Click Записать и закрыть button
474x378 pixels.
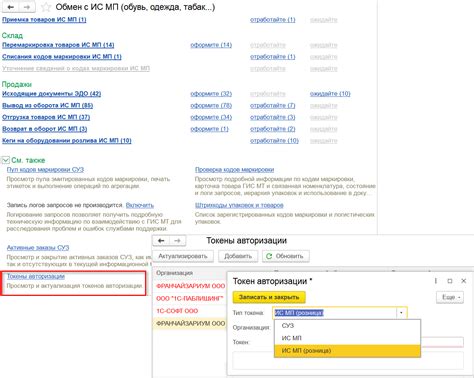[x=269, y=297]
